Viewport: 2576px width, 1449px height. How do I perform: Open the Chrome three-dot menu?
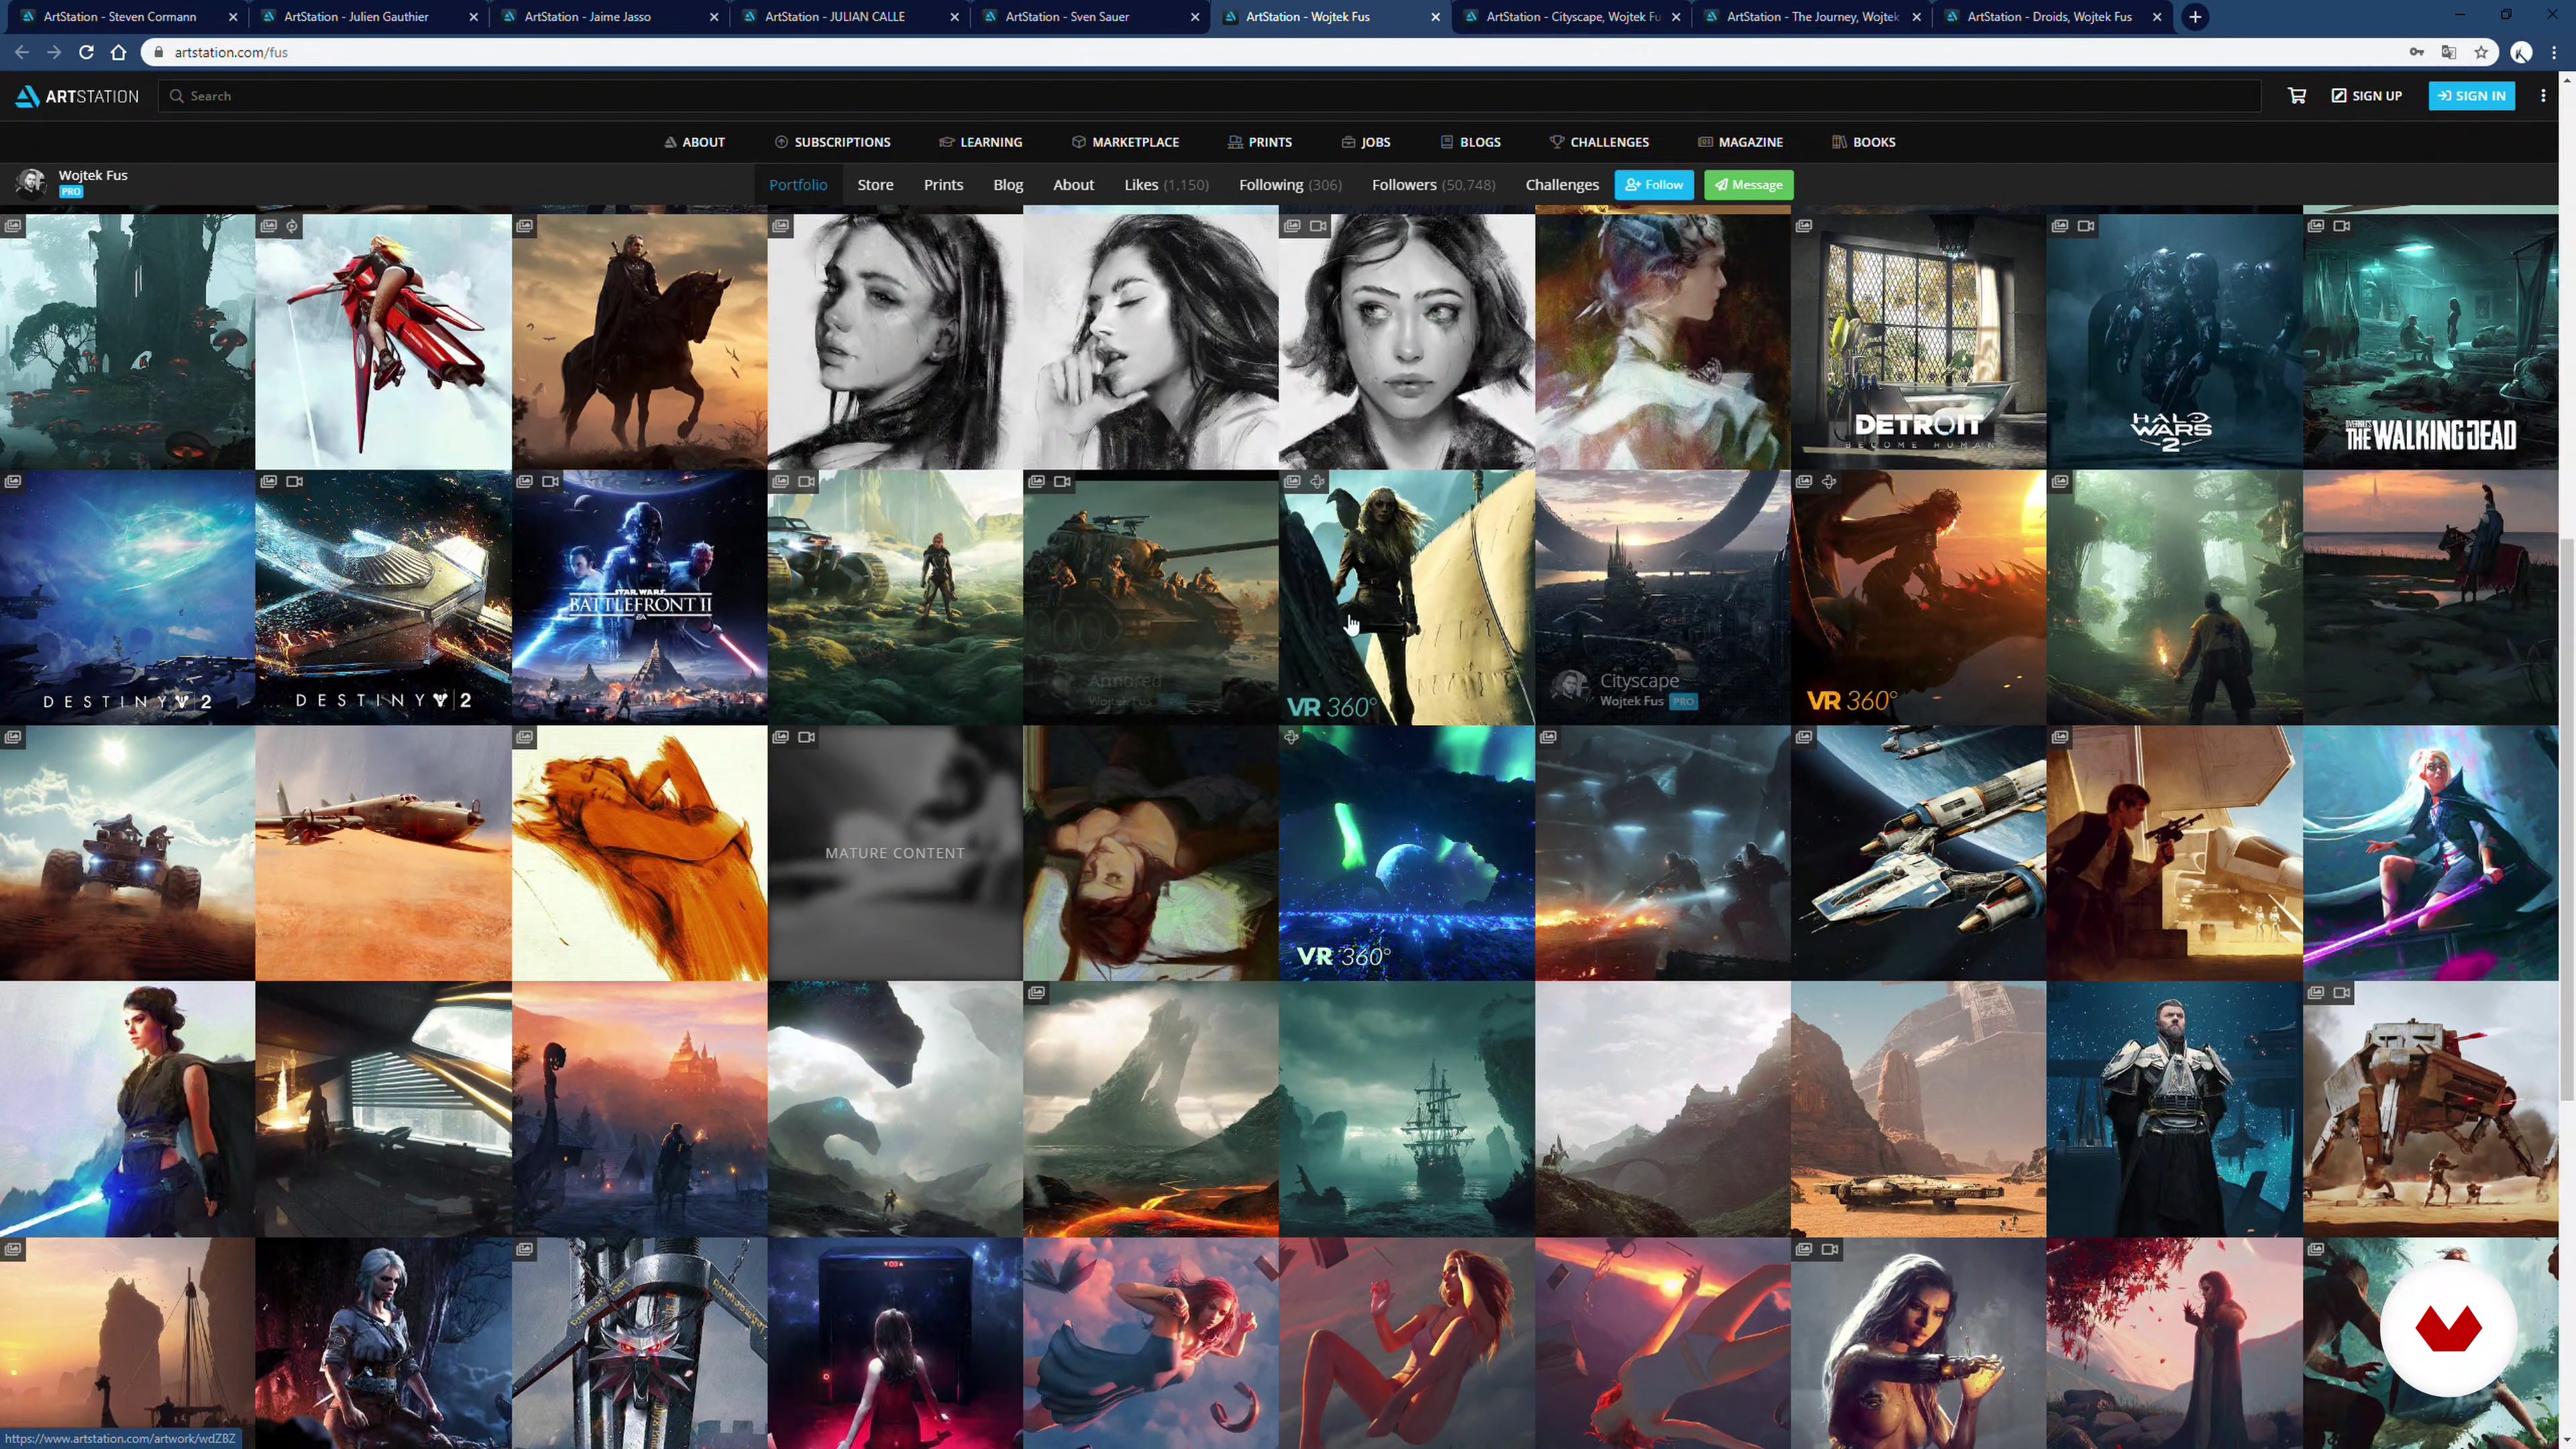2555,52
